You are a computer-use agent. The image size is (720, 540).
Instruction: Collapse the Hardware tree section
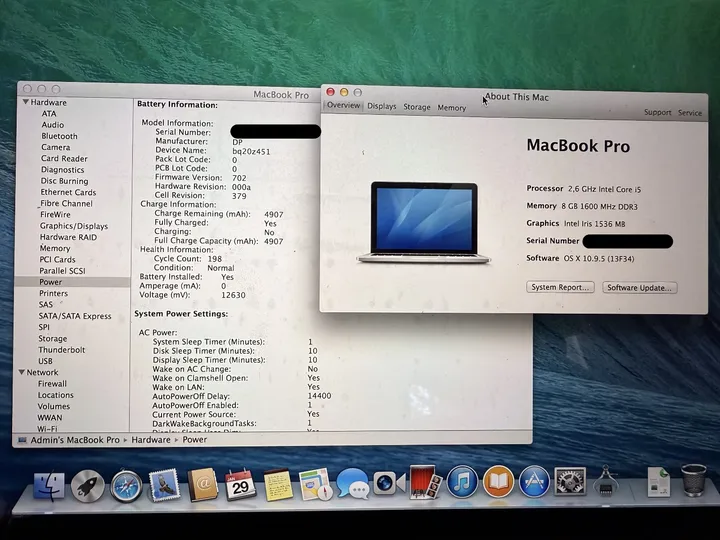tap(26, 102)
